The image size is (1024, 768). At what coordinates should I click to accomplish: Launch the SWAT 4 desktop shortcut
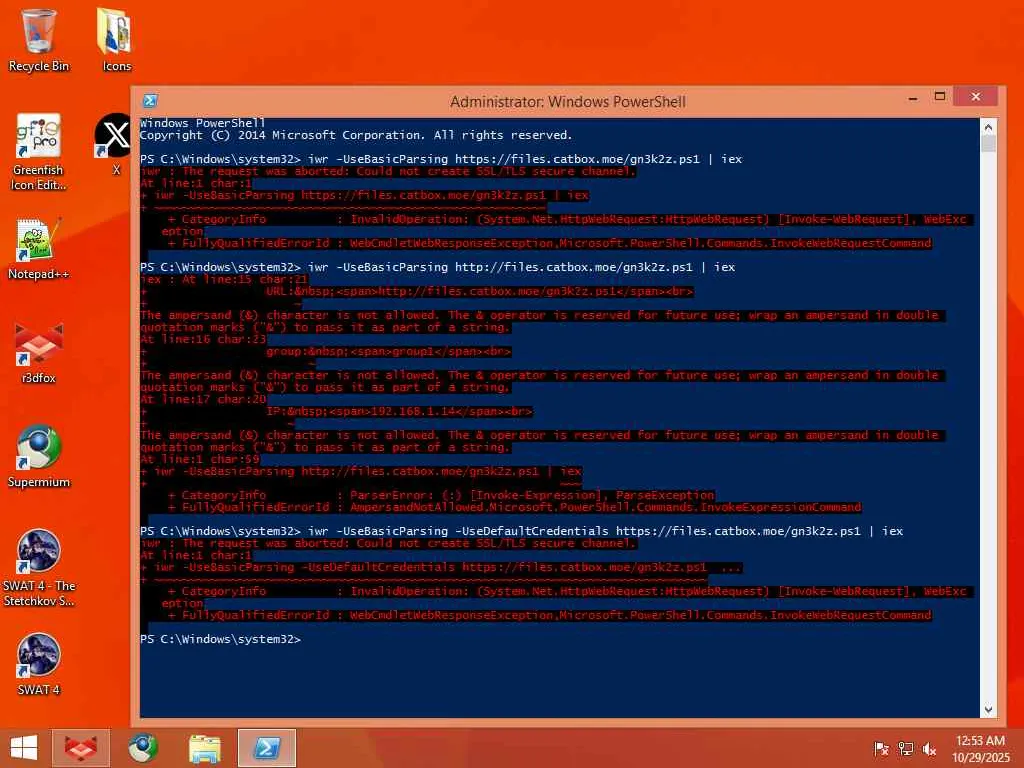(39, 664)
